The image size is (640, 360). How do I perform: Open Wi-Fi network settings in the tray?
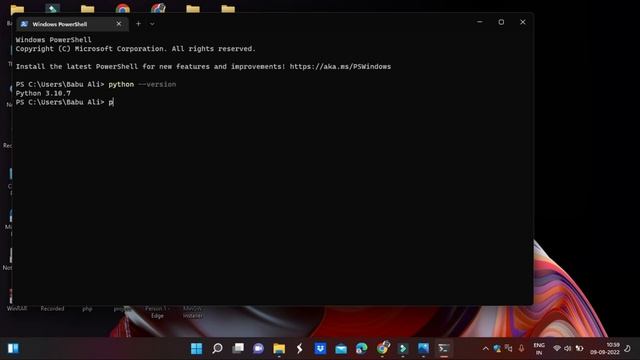(x=557, y=348)
